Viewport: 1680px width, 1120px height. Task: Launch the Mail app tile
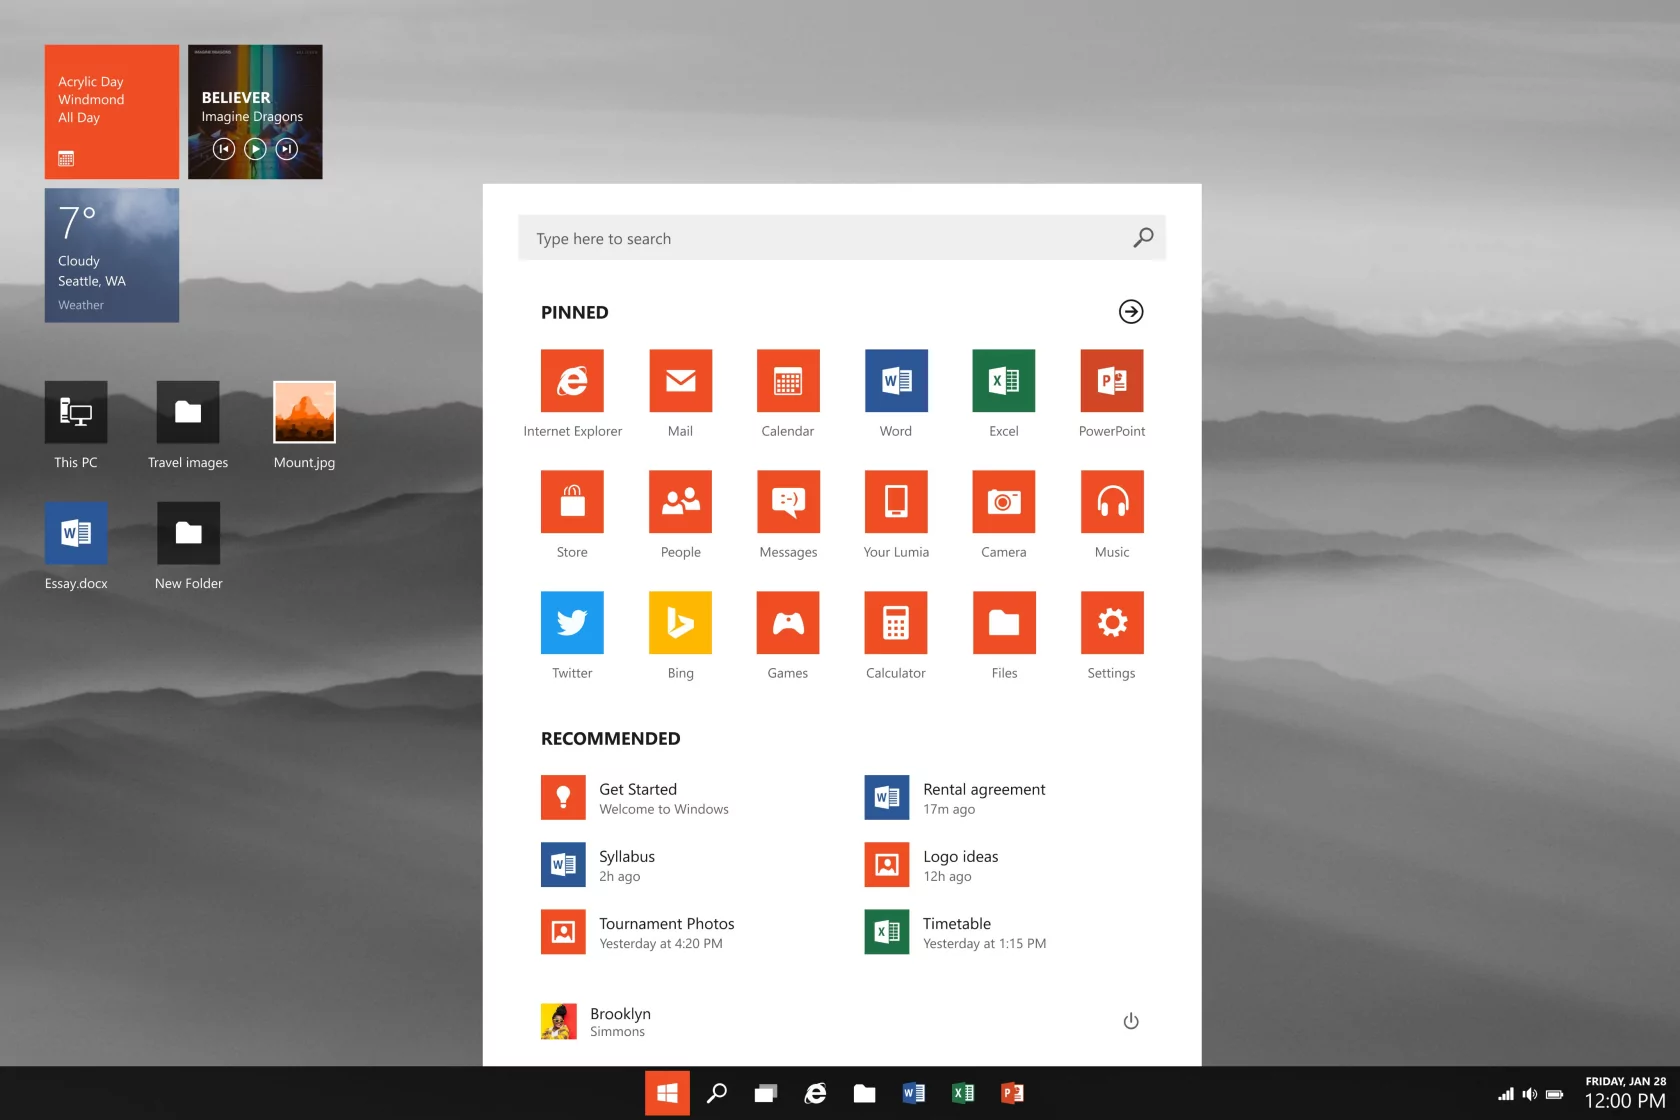click(680, 381)
